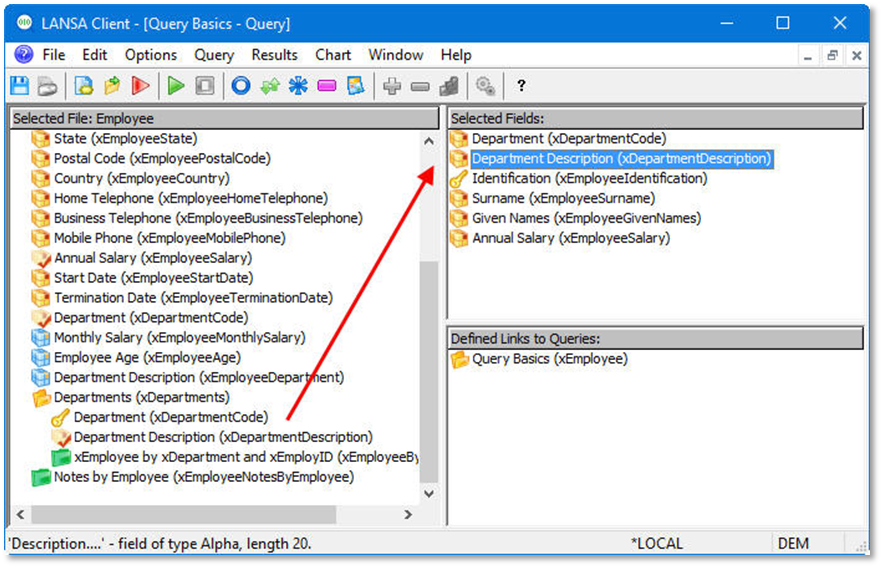Viewport: 882px width, 567px height.
Task: Select Mobile Phone (xEmployeeMobilePhone) field
Action: pos(170,238)
